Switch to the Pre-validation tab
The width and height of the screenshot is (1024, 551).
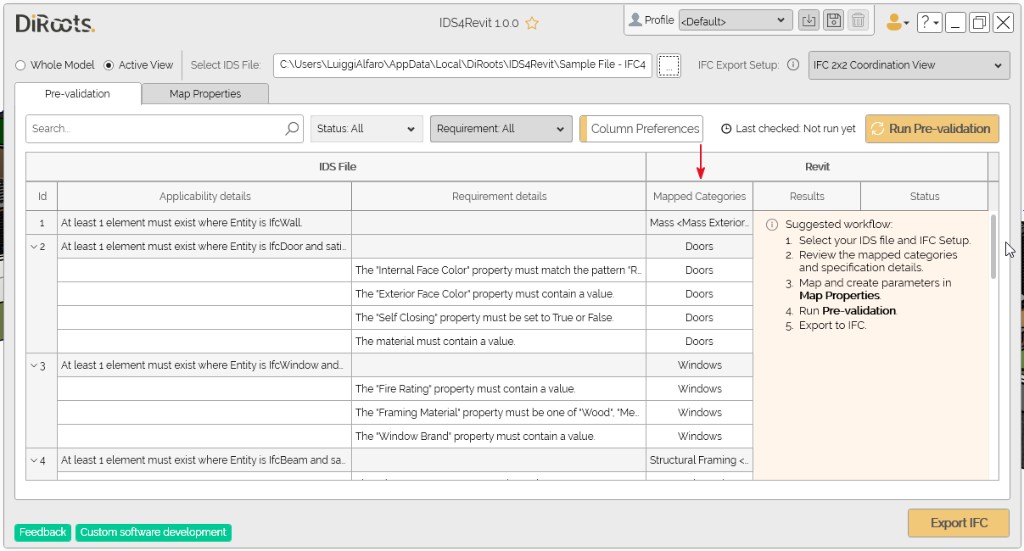pos(78,93)
